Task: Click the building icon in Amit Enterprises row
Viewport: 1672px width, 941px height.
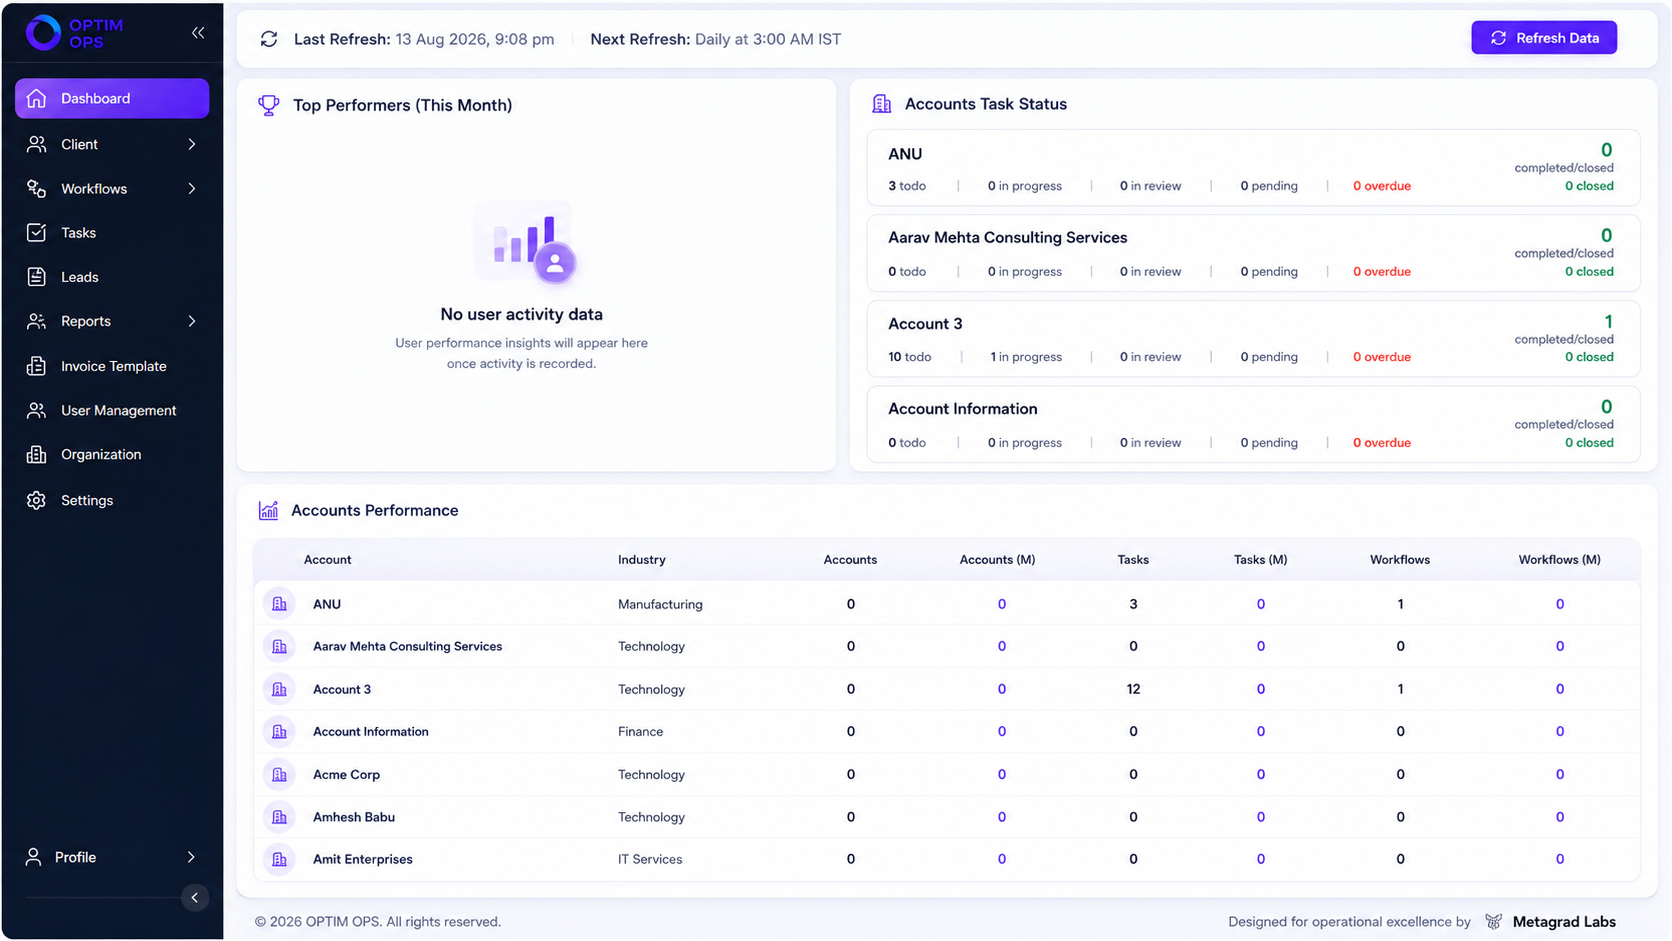Action: [x=280, y=859]
